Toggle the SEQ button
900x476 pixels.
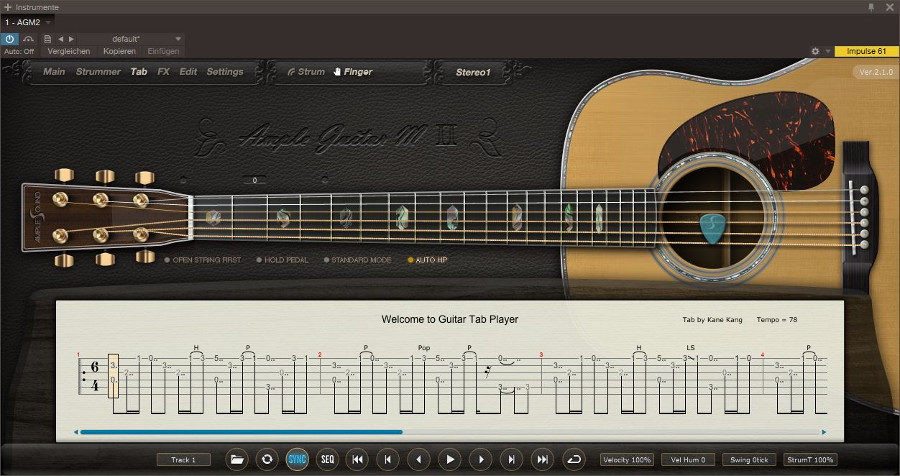click(327, 459)
